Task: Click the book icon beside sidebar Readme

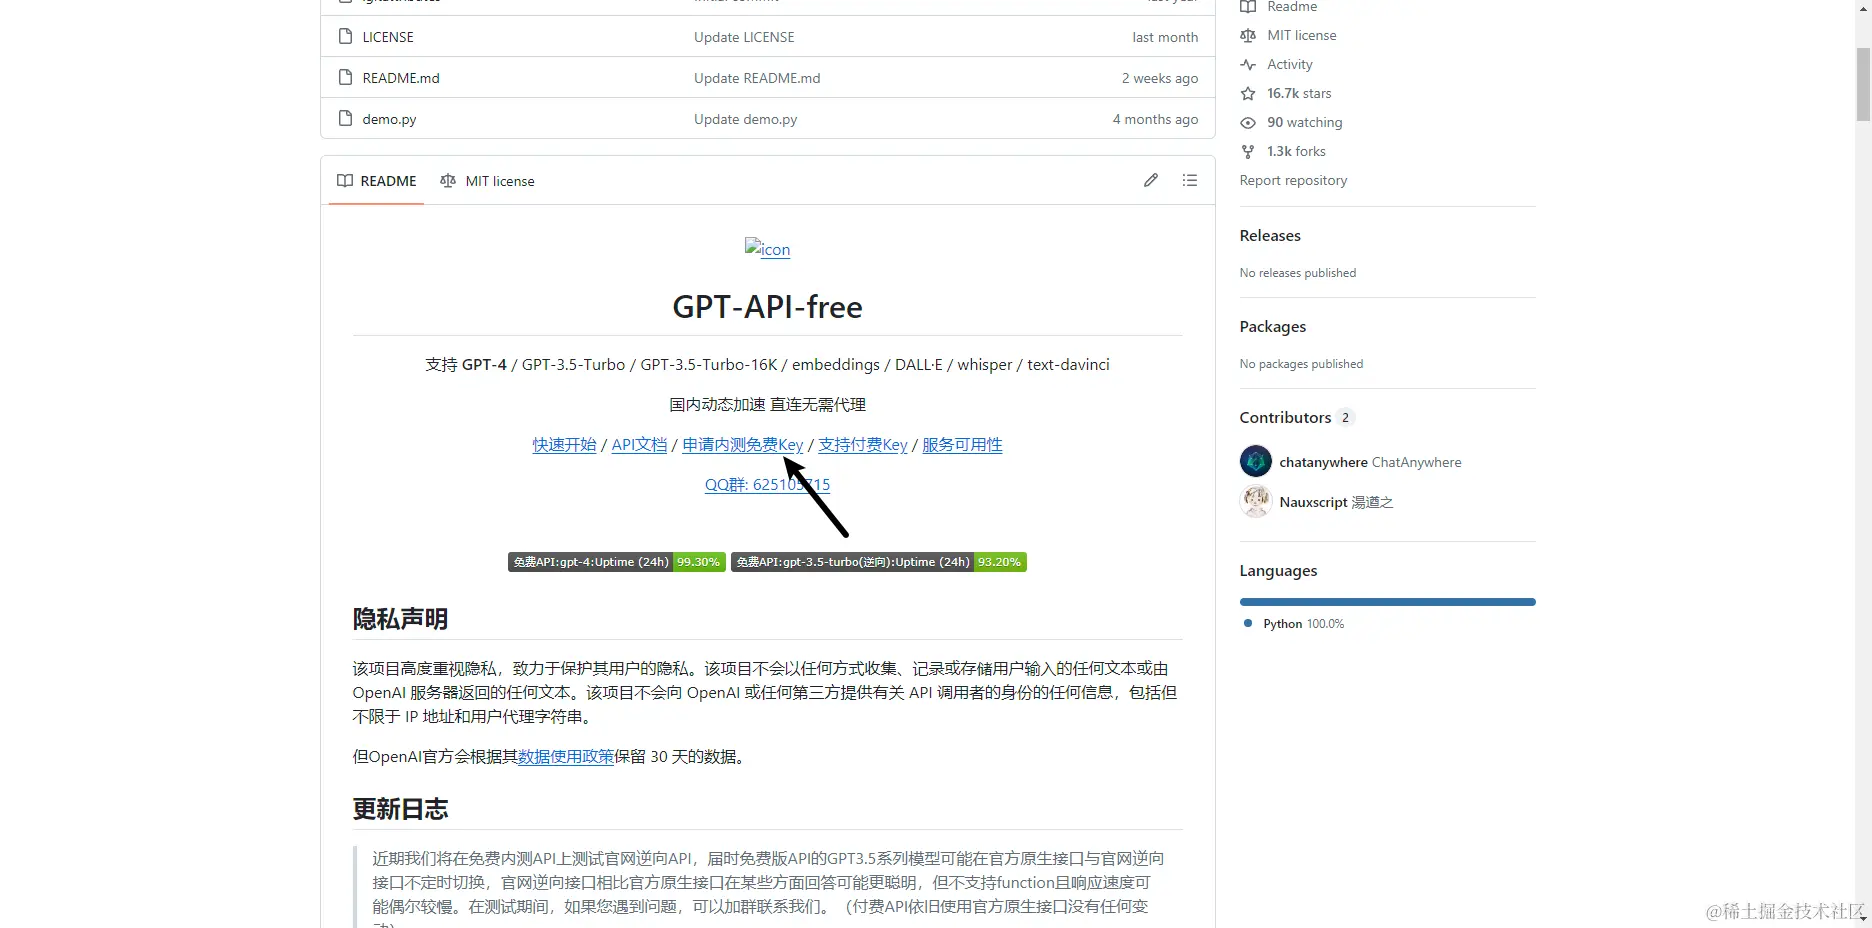Action: click(x=1248, y=7)
